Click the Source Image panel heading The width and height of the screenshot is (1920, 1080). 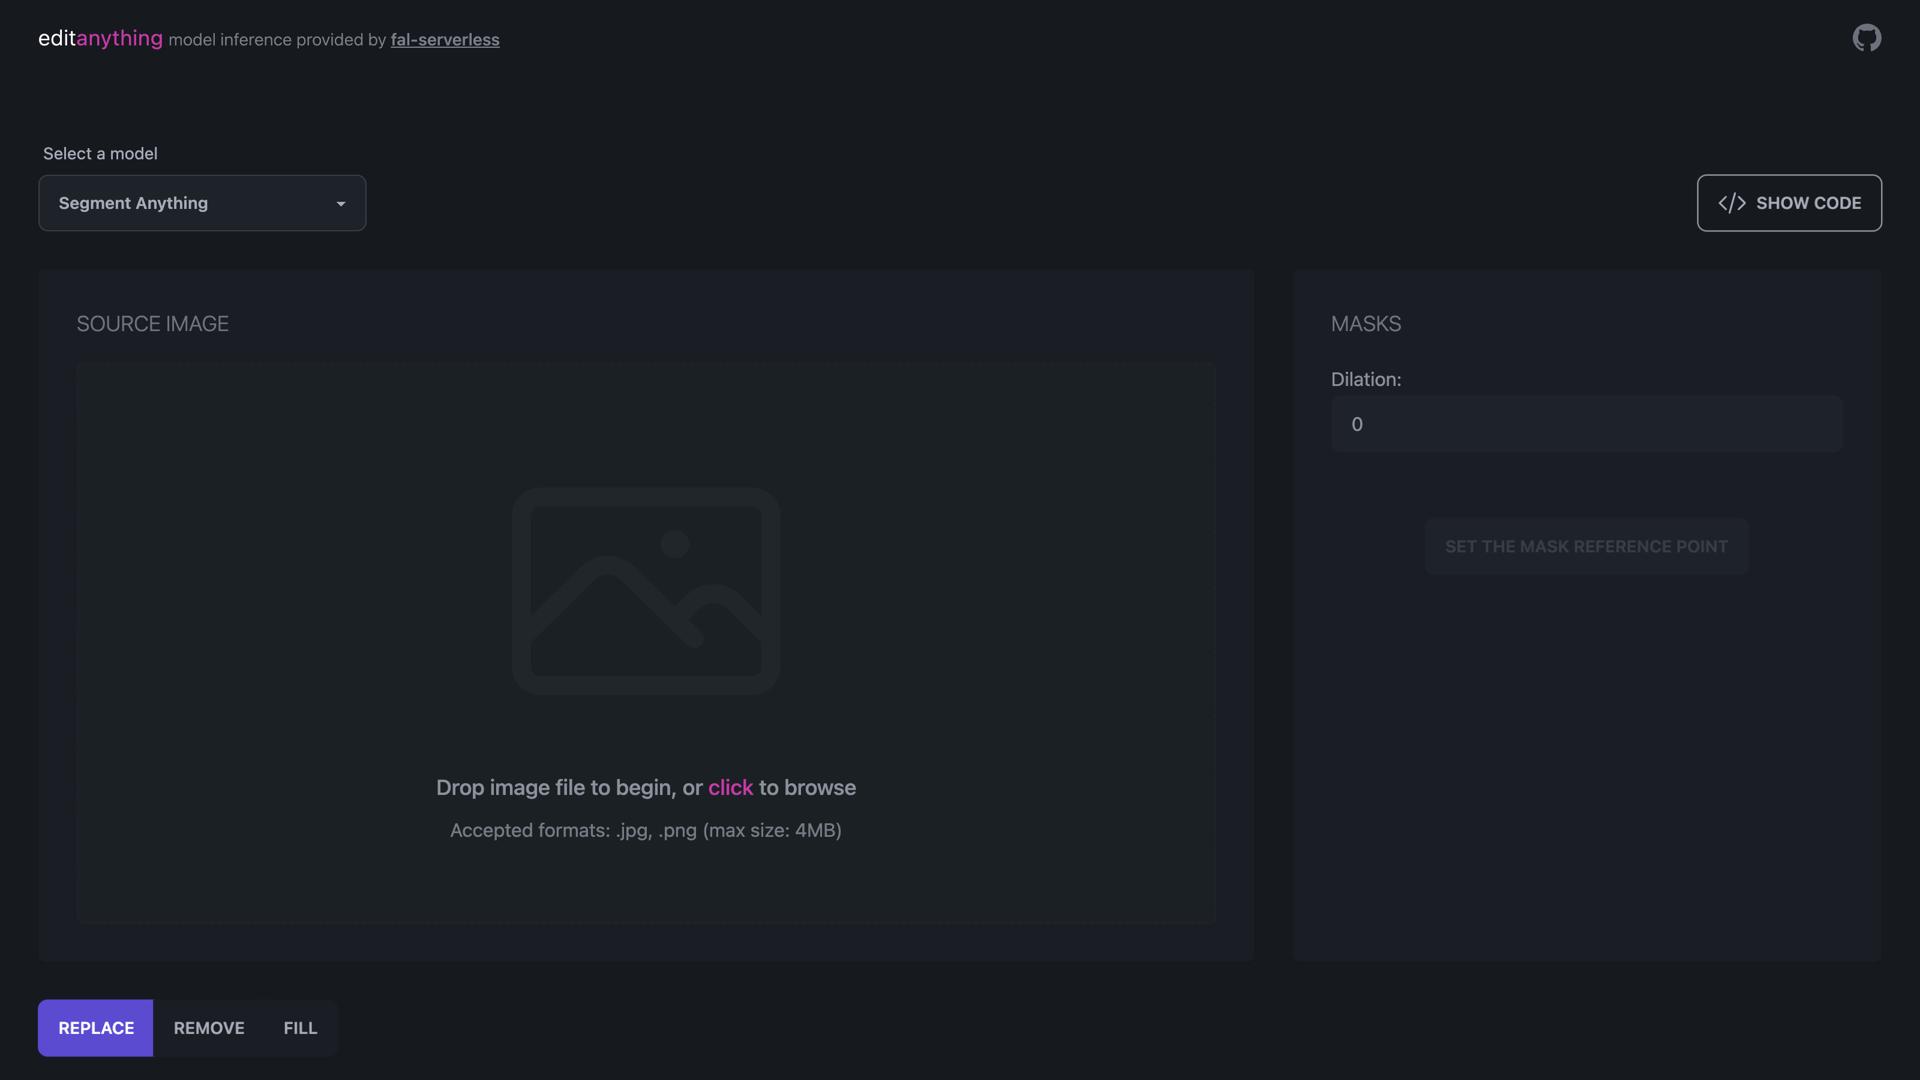(x=152, y=324)
